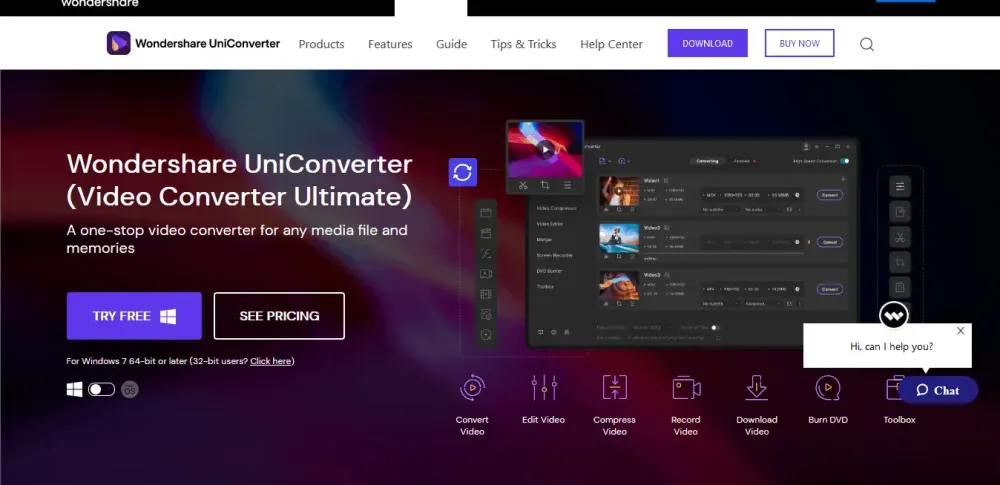Click the Convert Video feature icon
The height and width of the screenshot is (485, 1000).
[x=472, y=388]
